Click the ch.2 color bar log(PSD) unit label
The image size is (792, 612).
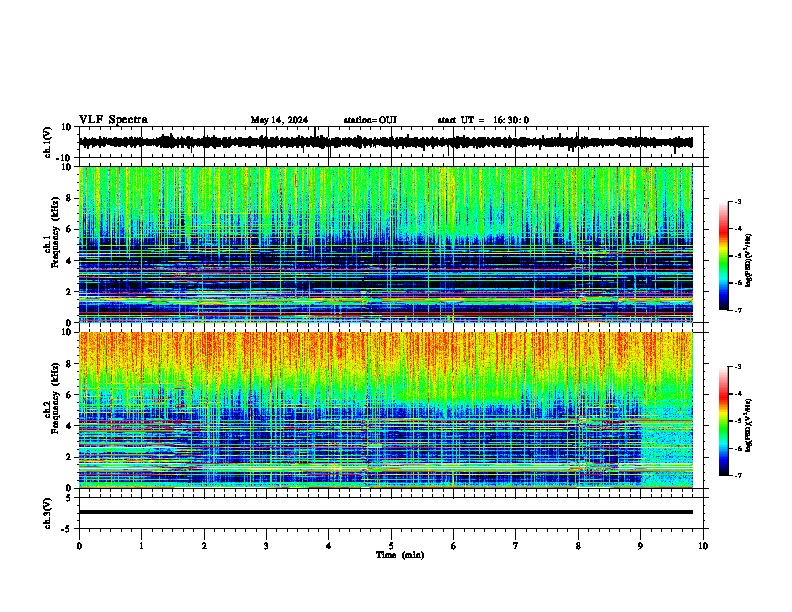coord(748,425)
